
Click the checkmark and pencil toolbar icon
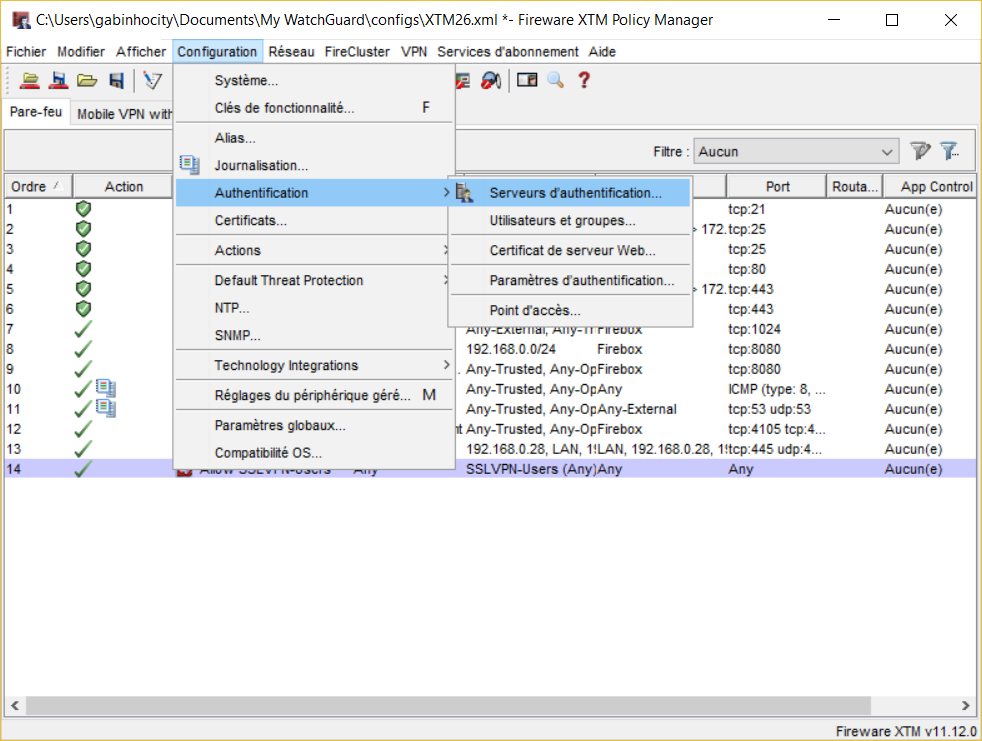coord(152,80)
